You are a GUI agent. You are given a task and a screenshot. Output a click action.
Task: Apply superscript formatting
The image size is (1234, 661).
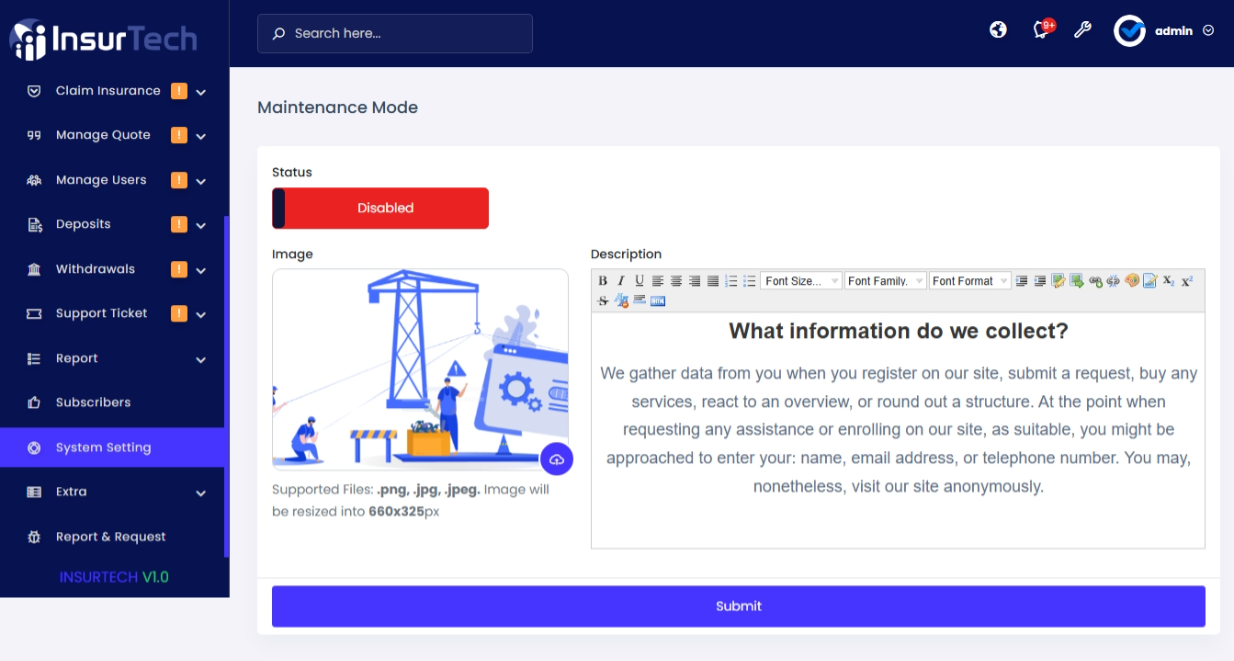1187,281
